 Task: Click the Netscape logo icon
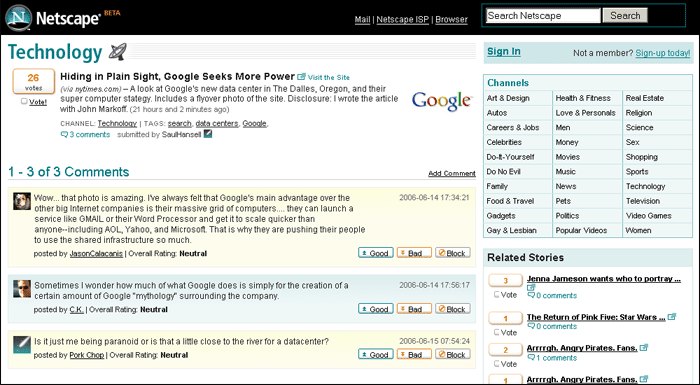coord(18,17)
